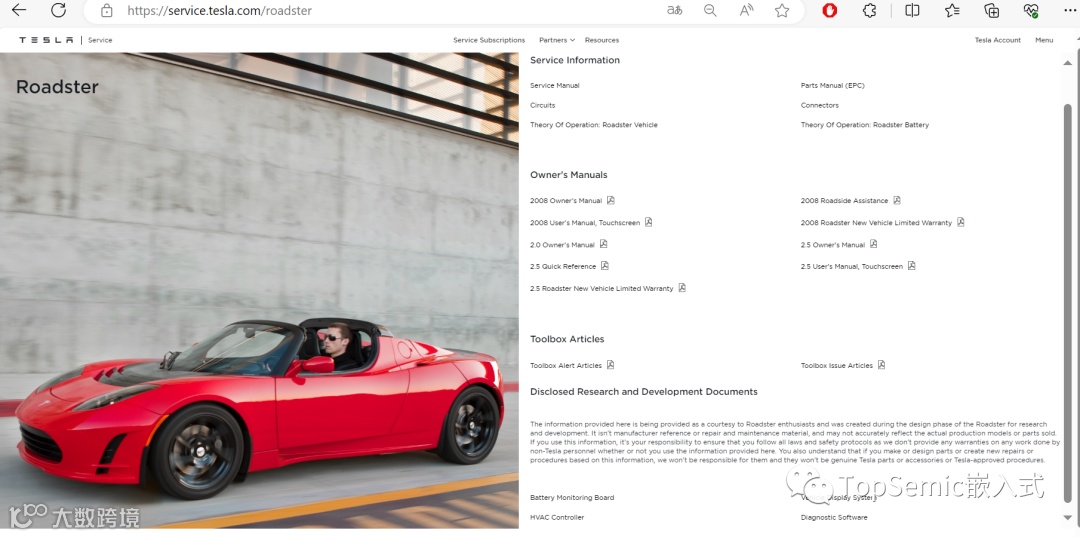
Task: Open Service Subscriptions in top navigation
Action: pos(489,40)
